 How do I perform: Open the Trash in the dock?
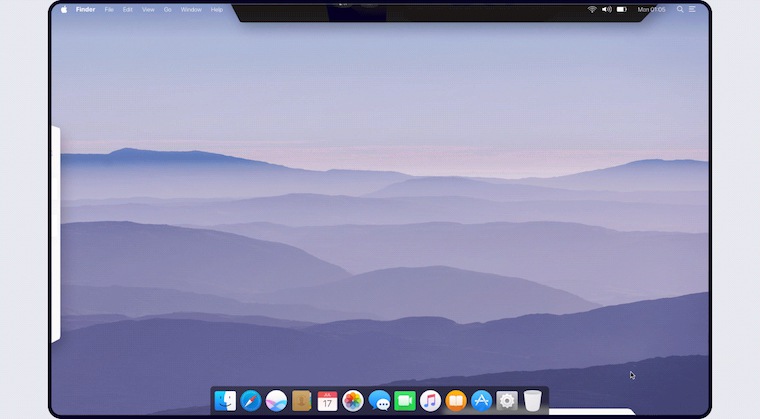(532, 401)
